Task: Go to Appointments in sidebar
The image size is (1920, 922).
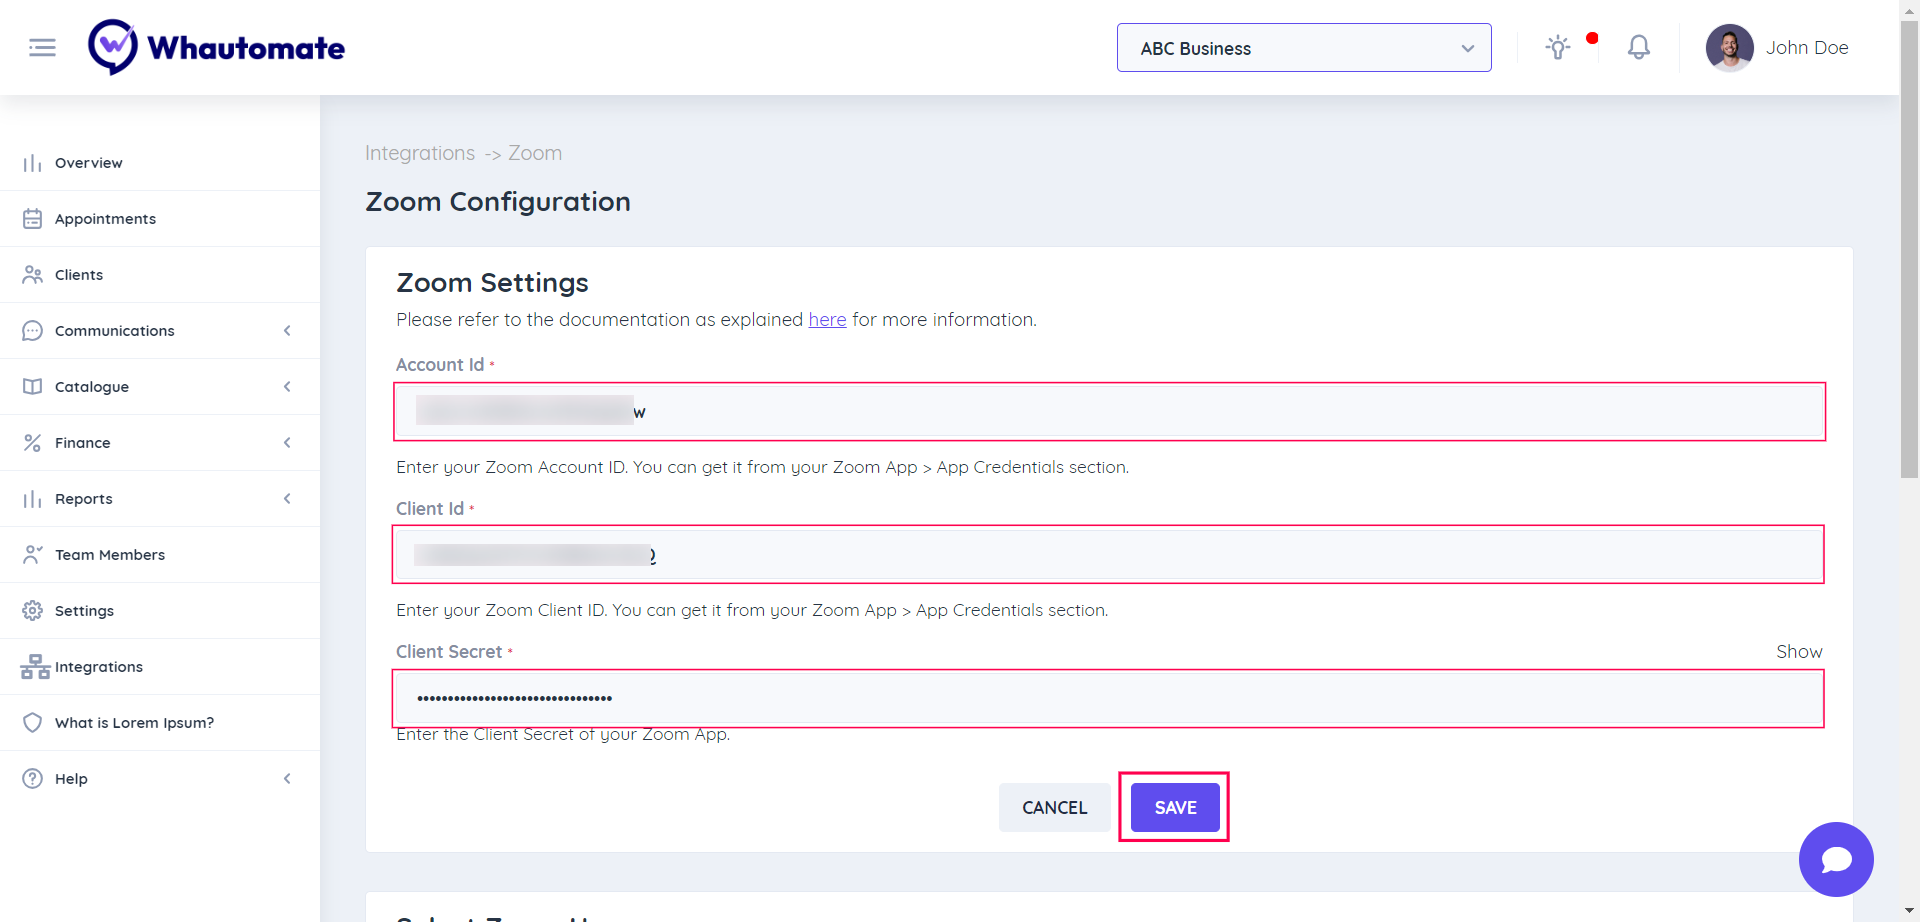Action: click(105, 219)
